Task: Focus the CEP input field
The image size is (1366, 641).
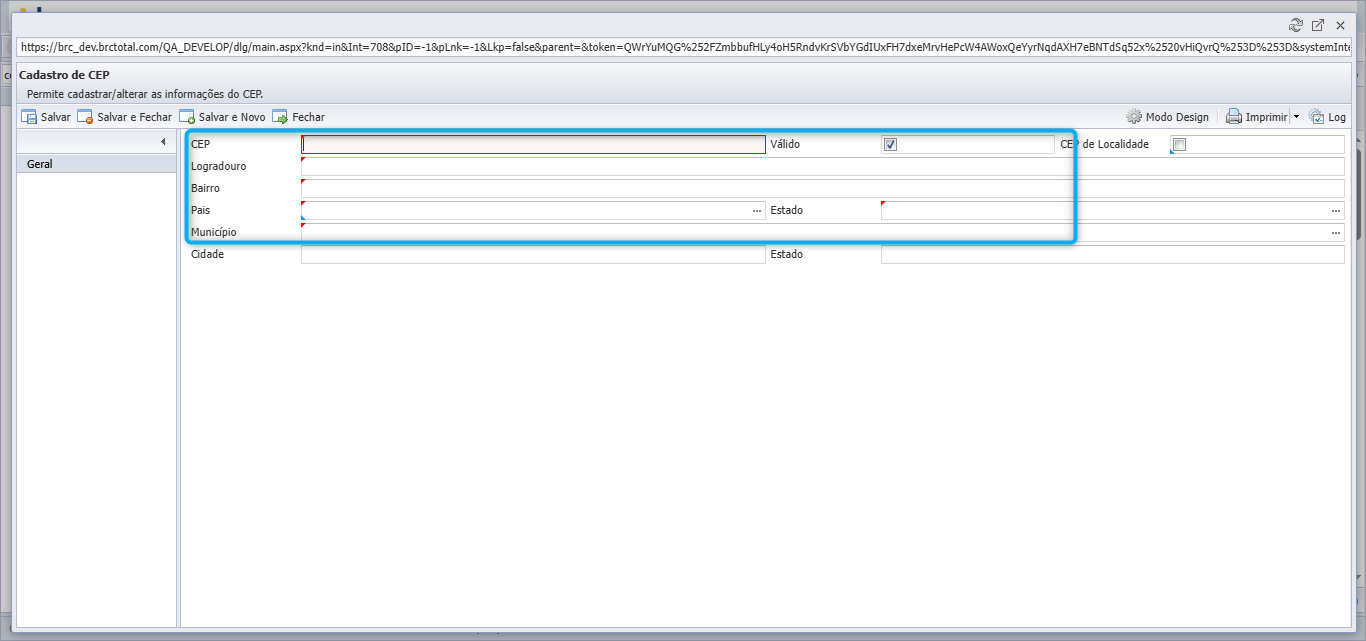Action: [x=533, y=144]
